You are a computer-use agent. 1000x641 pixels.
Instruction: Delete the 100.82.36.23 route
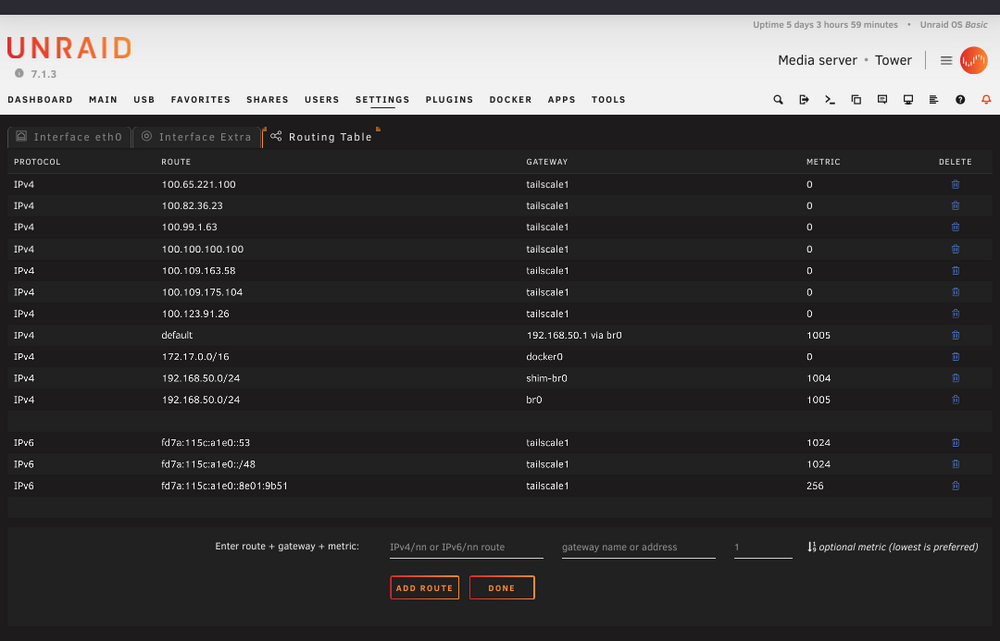(x=955, y=205)
